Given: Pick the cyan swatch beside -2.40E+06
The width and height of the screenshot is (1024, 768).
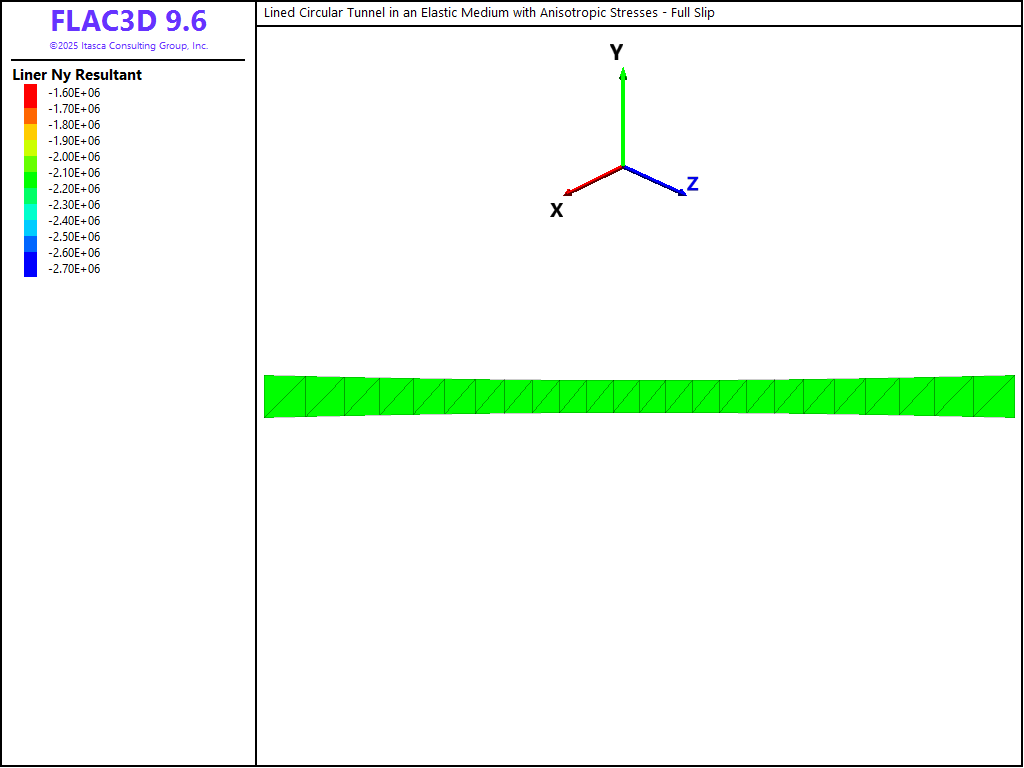Looking at the screenshot, I should tap(31, 221).
